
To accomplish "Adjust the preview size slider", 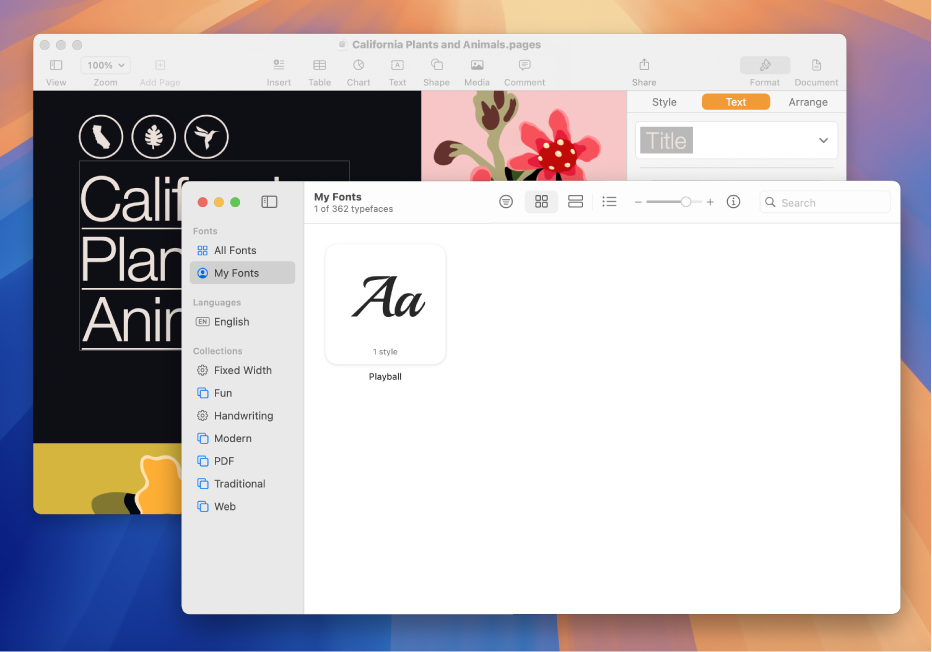I will 685,202.
